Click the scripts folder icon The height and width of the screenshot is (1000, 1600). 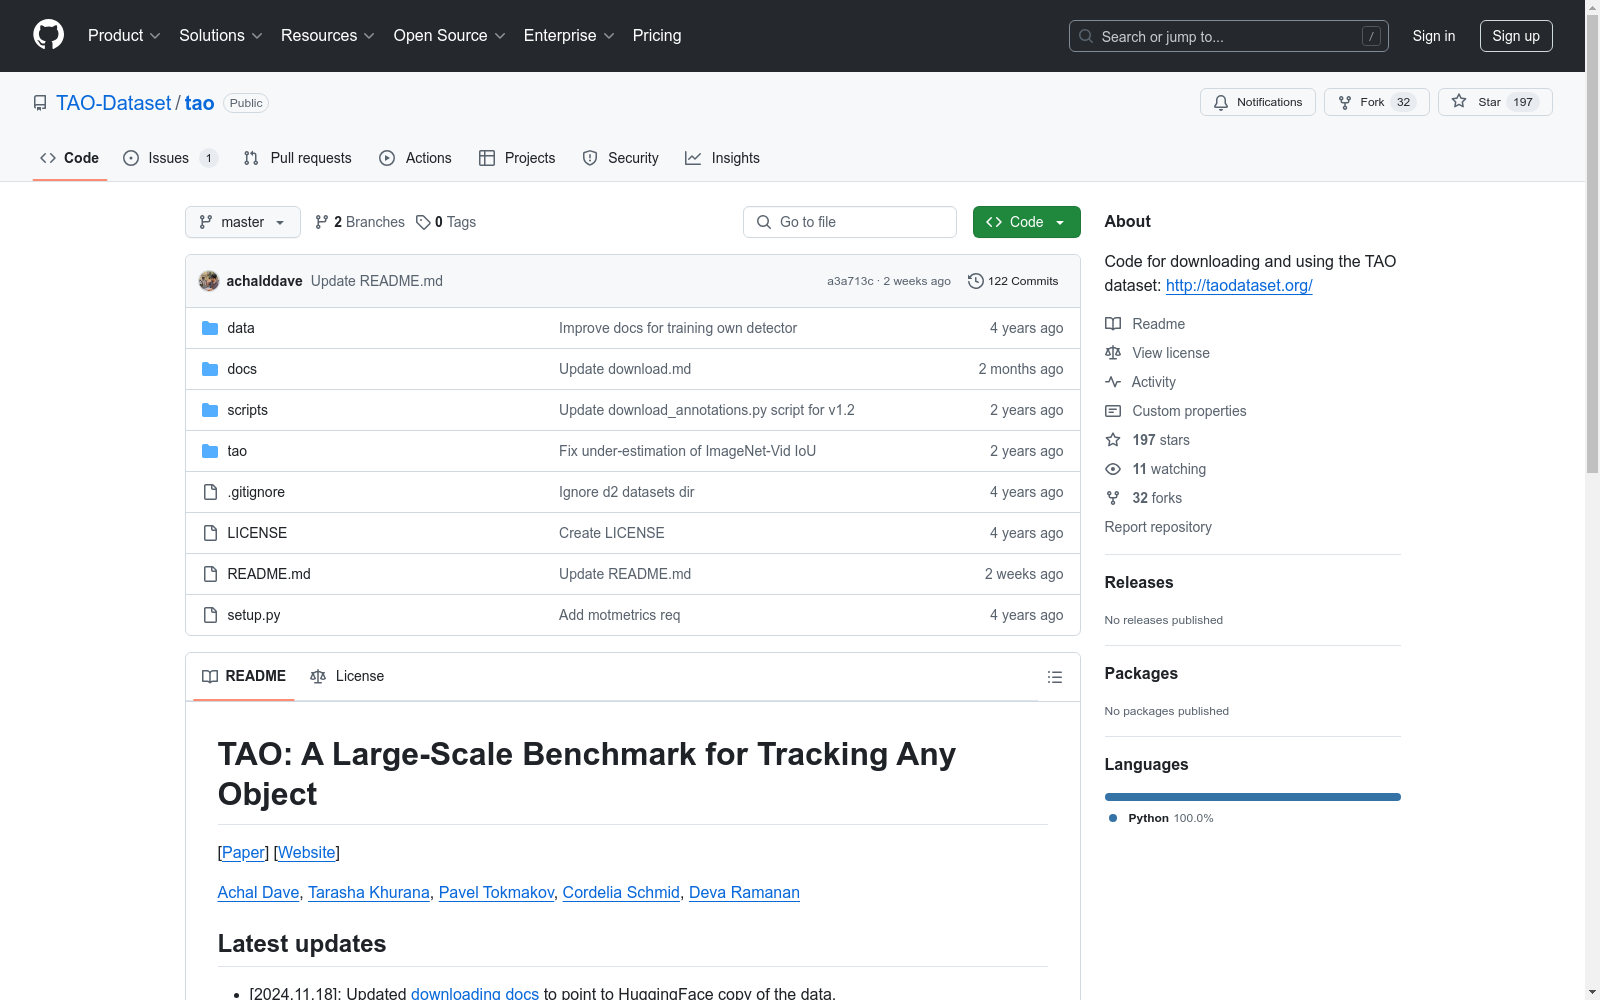(x=210, y=410)
